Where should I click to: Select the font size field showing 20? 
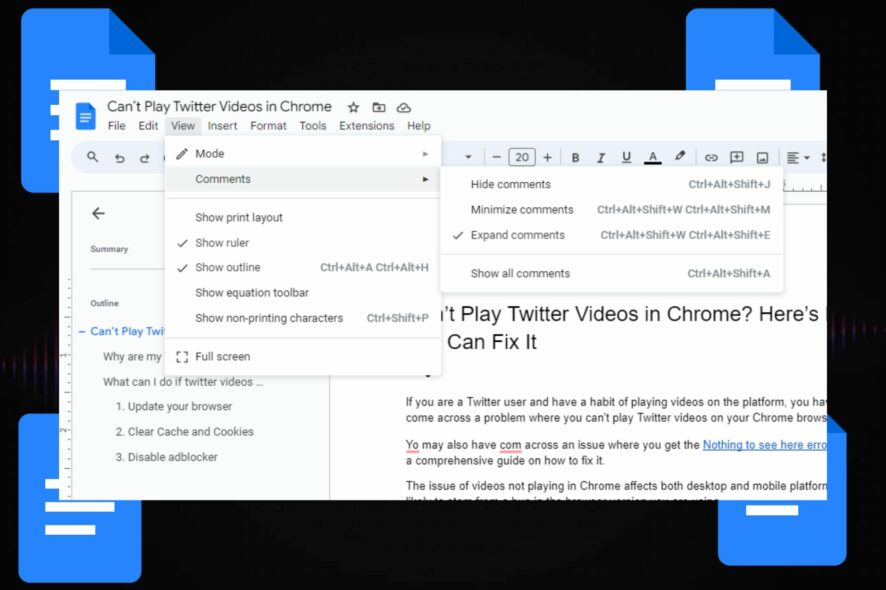(522, 157)
